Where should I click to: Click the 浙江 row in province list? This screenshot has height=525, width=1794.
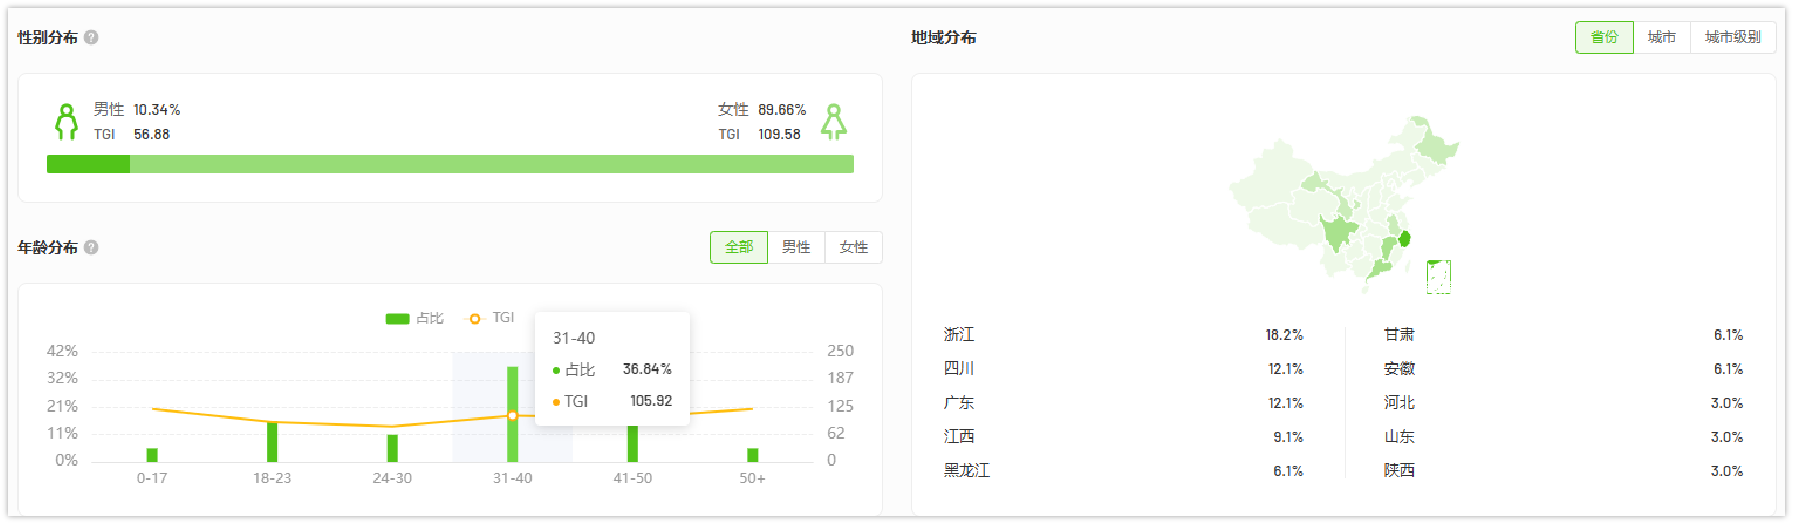[1122, 335]
